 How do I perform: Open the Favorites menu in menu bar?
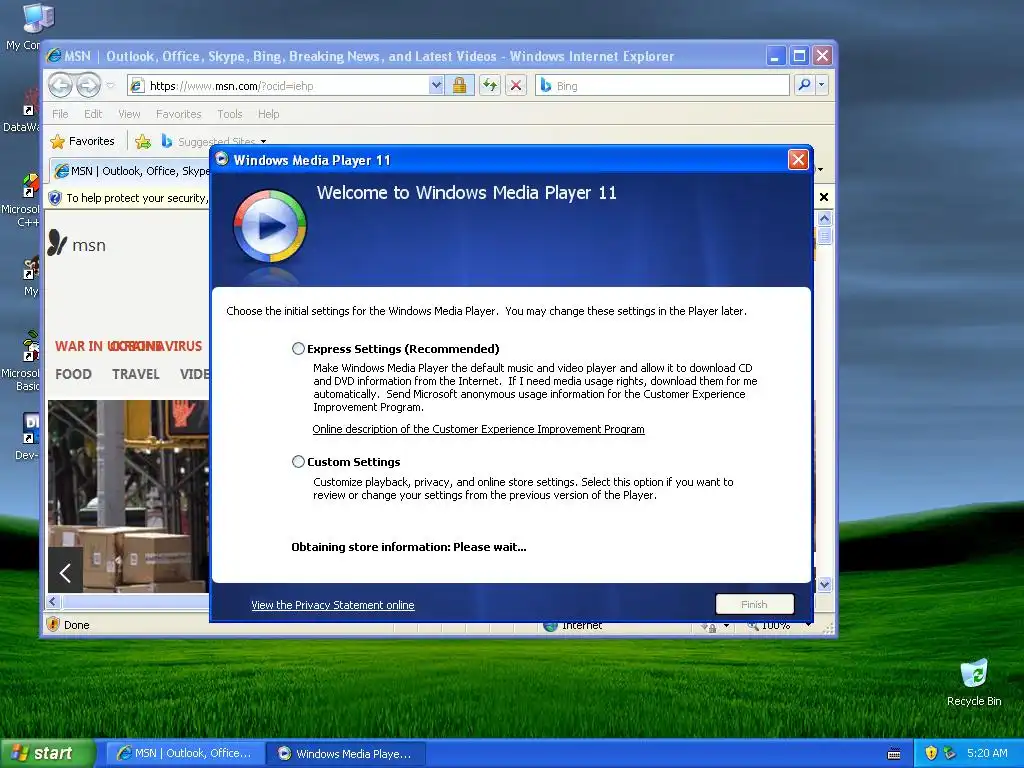[x=178, y=114]
